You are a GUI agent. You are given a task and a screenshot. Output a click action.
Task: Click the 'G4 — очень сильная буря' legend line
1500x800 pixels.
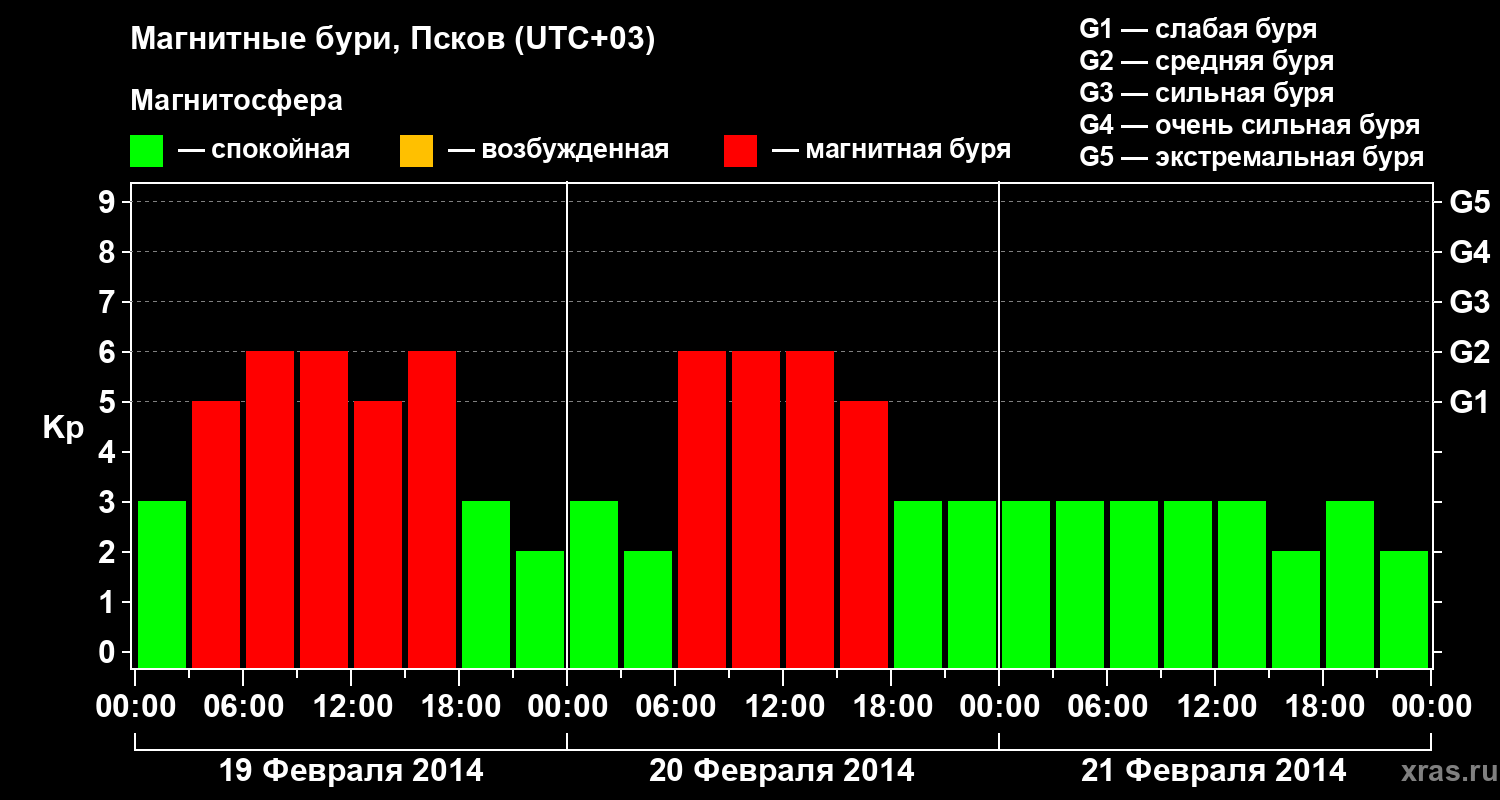(1249, 125)
